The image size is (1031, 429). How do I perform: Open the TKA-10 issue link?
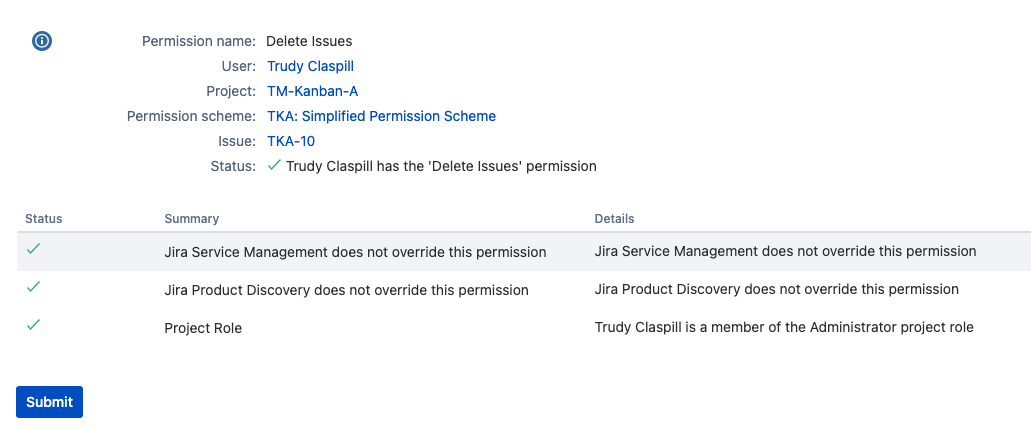[x=291, y=141]
